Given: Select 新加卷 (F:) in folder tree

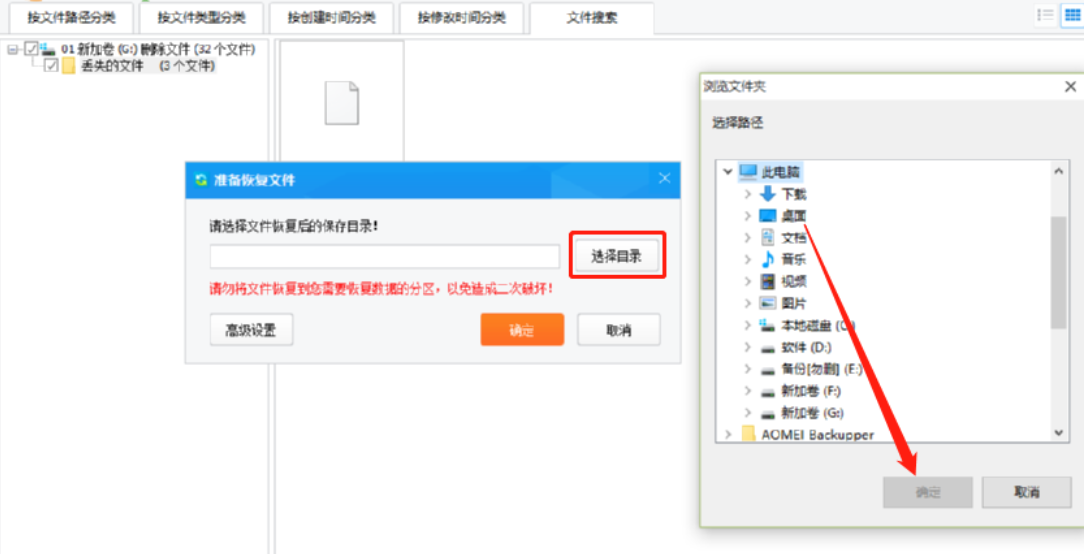Looking at the screenshot, I should click(811, 391).
